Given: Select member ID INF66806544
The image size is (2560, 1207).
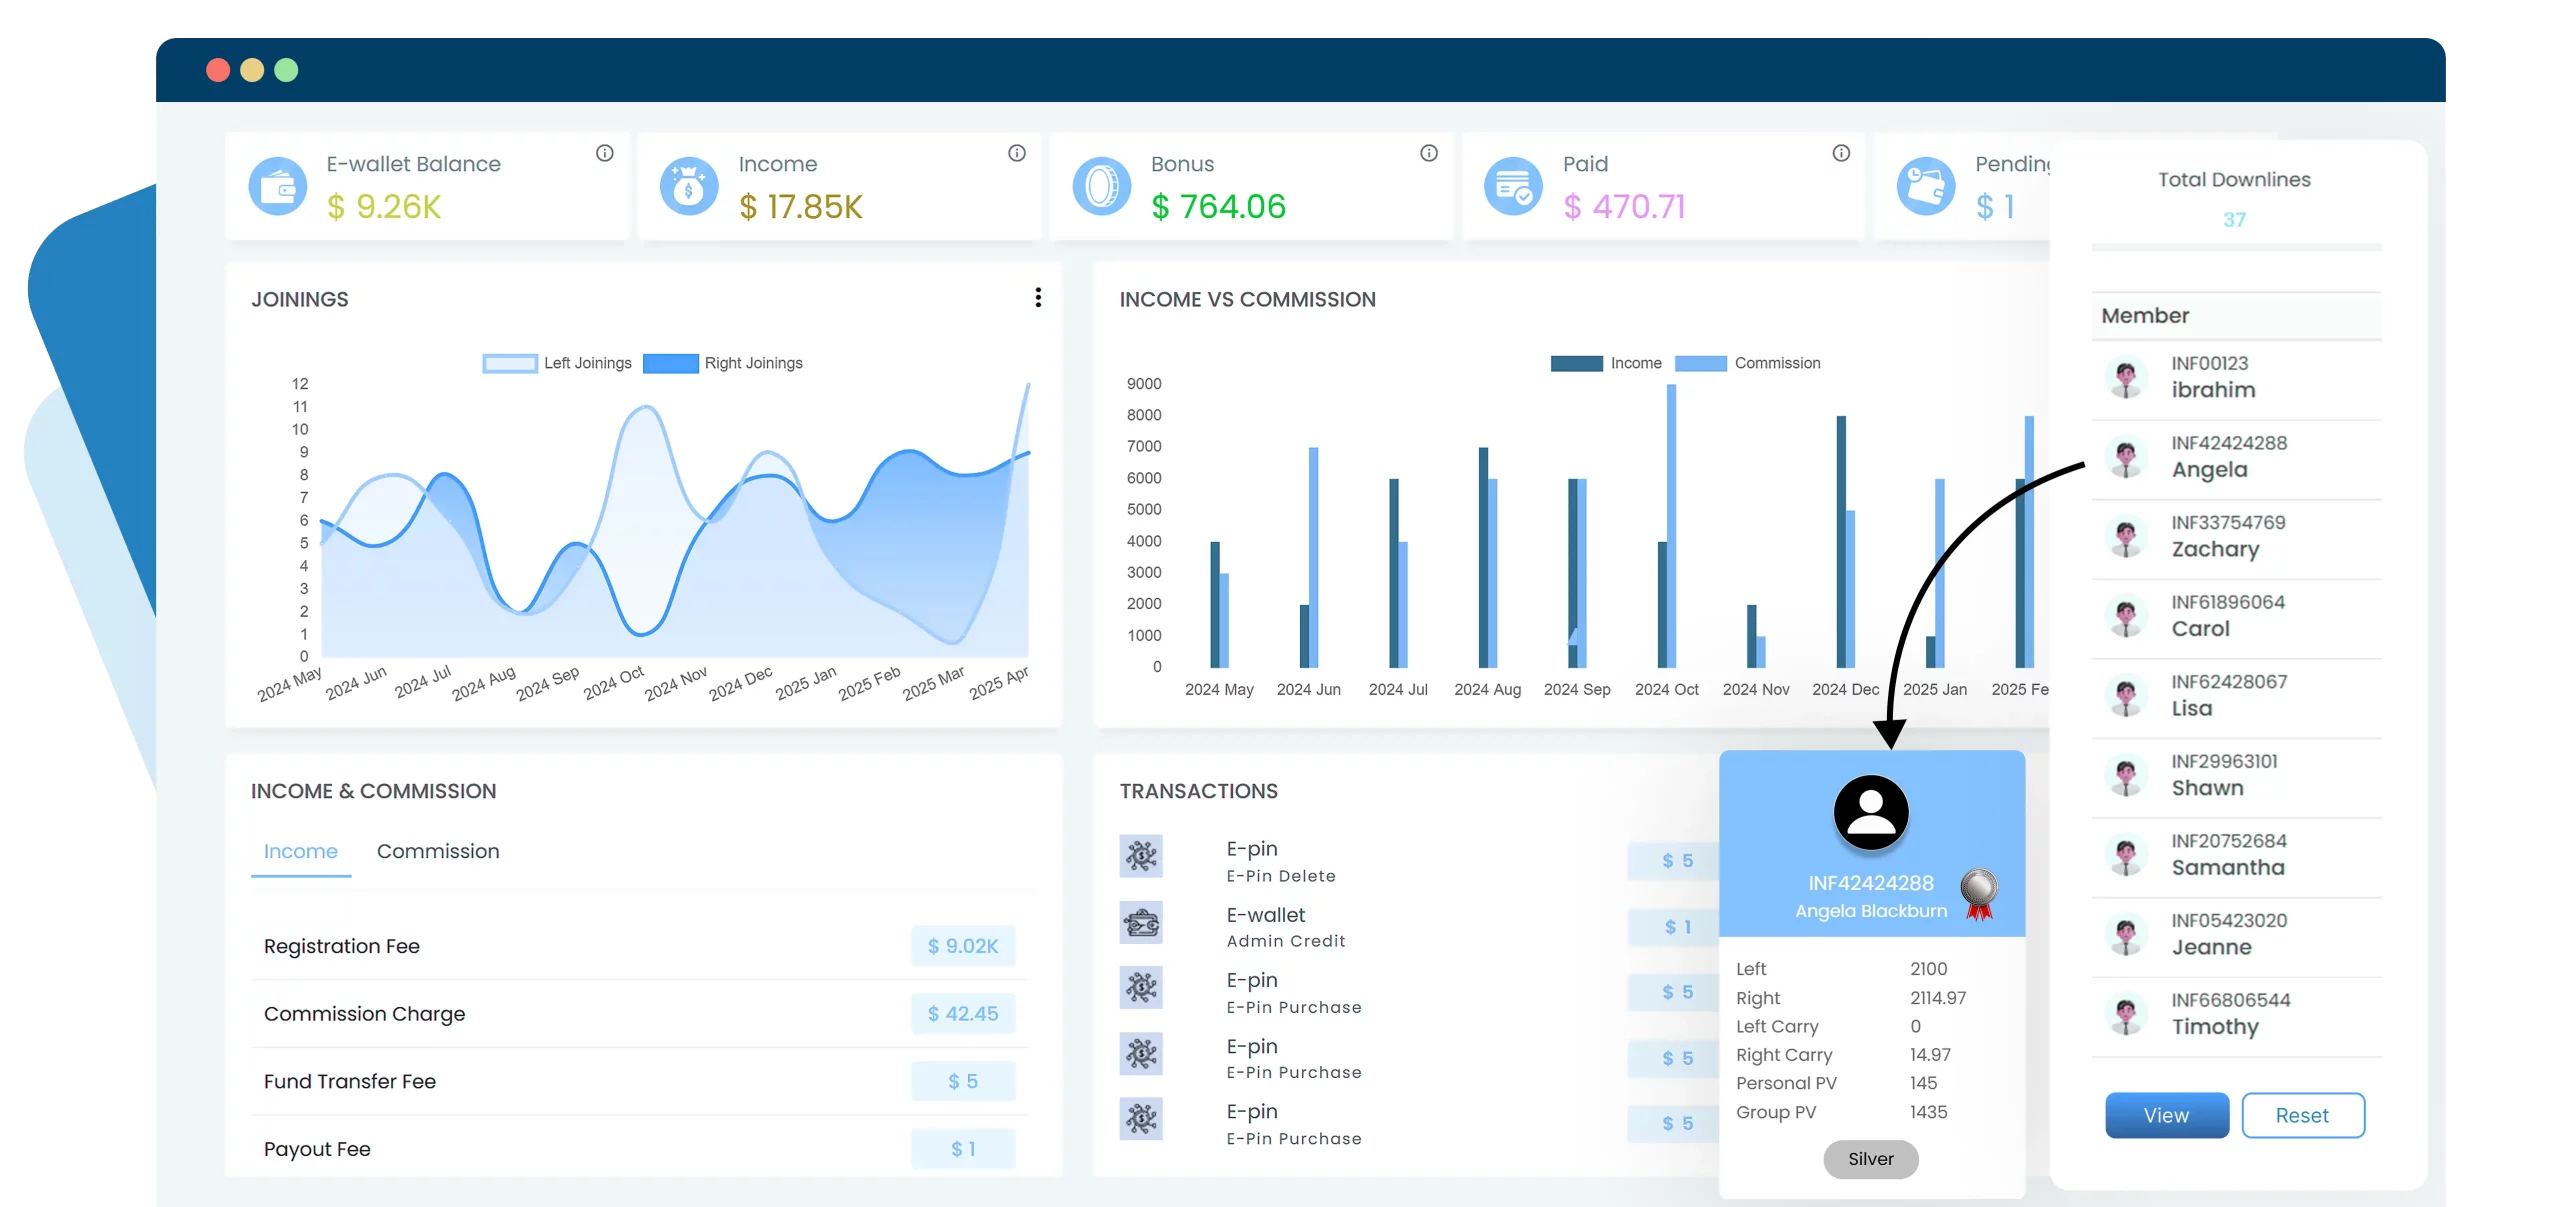Looking at the screenshot, I should pyautogui.click(x=2231, y=1000).
